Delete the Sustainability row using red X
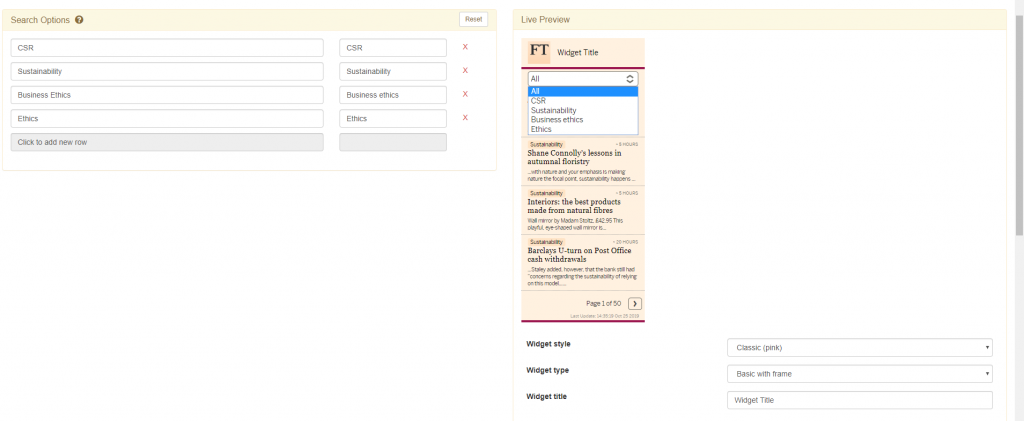Image resolution: width=1024 pixels, height=421 pixels. click(465, 71)
